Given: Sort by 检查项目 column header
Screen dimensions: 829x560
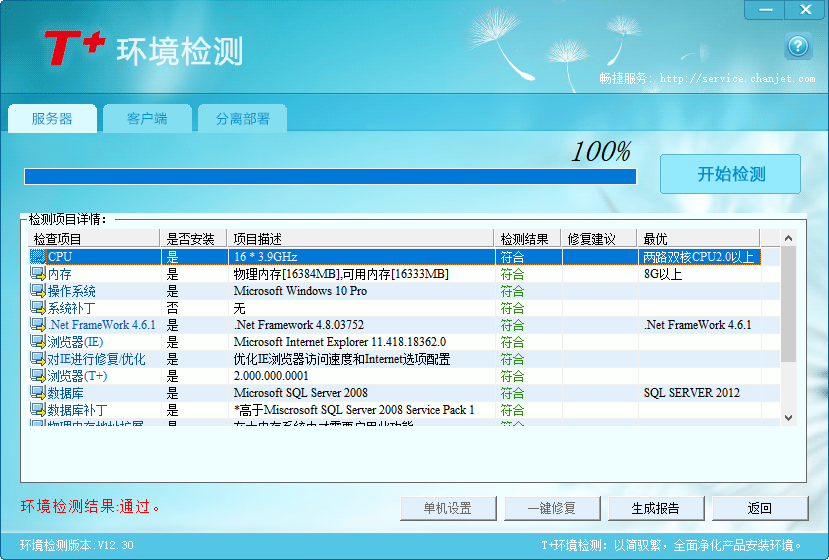Looking at the screenshot, I should click(x=94, y=239).
